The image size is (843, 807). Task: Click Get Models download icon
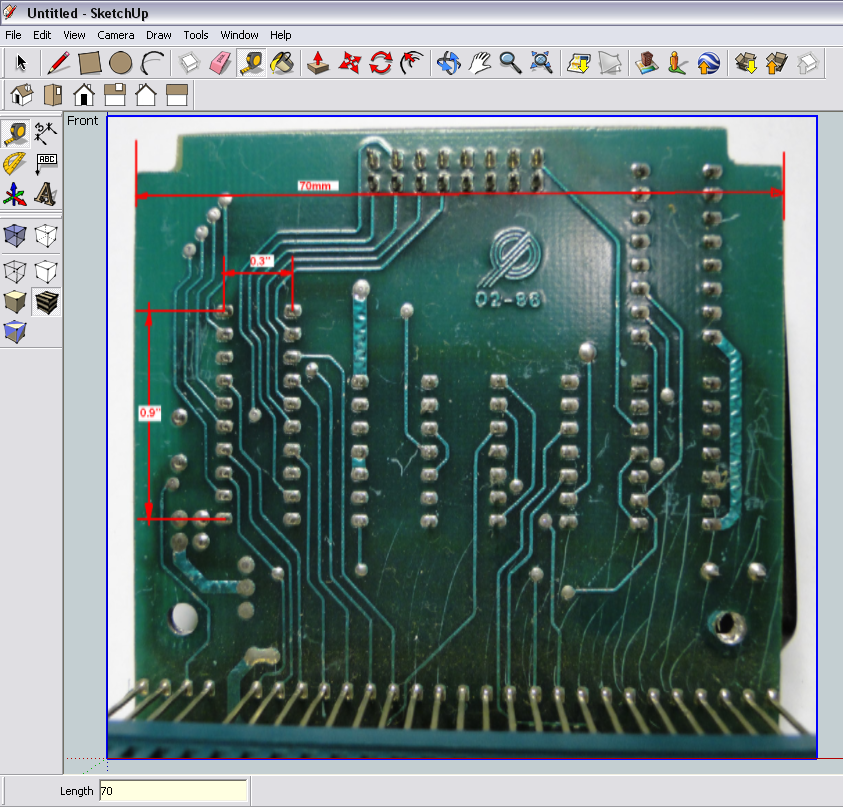click(746, 63)
